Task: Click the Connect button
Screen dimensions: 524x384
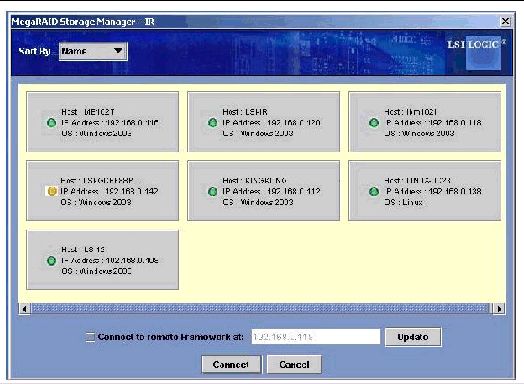Action: [231, 364]
